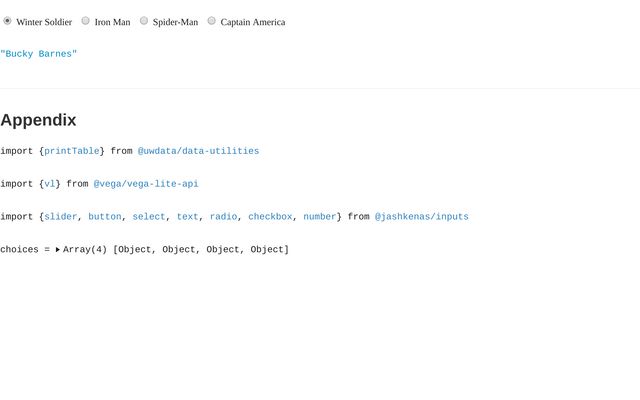Expand the choices Array(4) disclosure triangle

click(x=58, y=249)
